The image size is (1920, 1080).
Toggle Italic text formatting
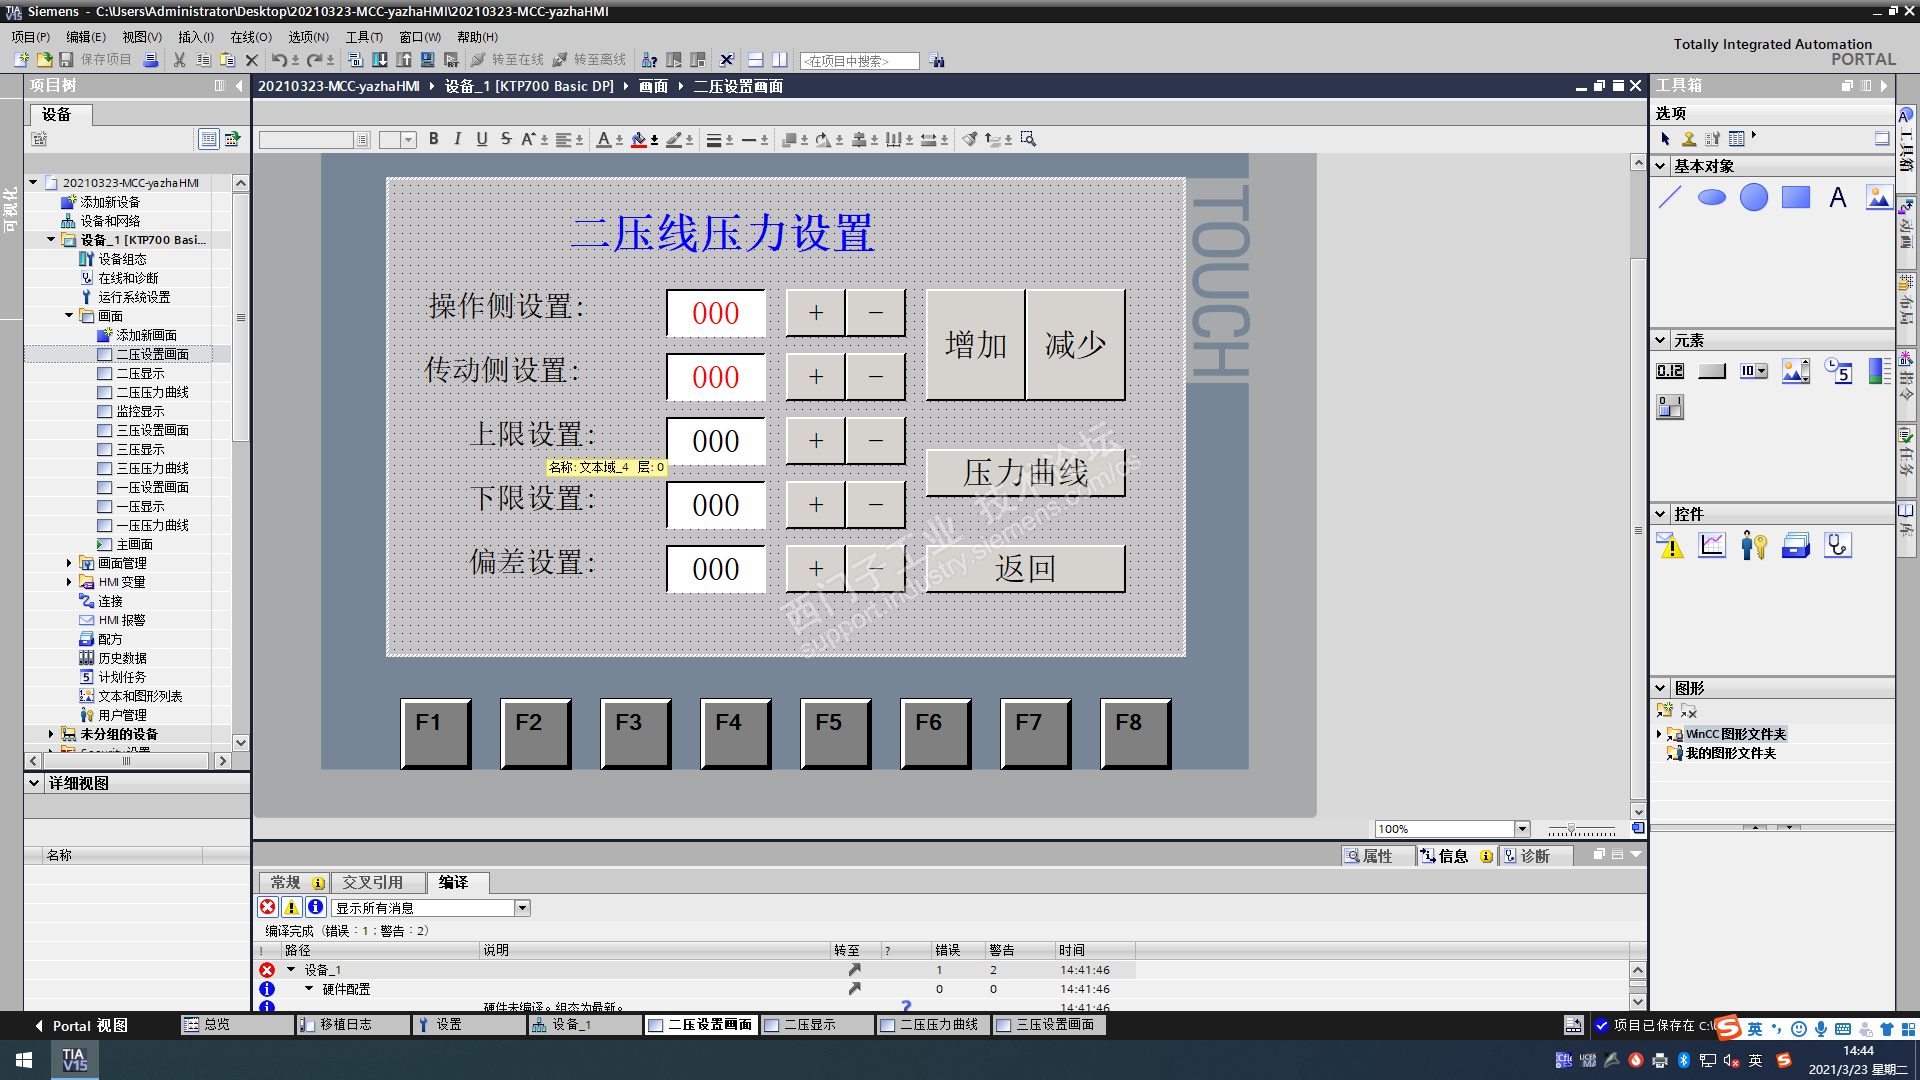tap(457, 139)
